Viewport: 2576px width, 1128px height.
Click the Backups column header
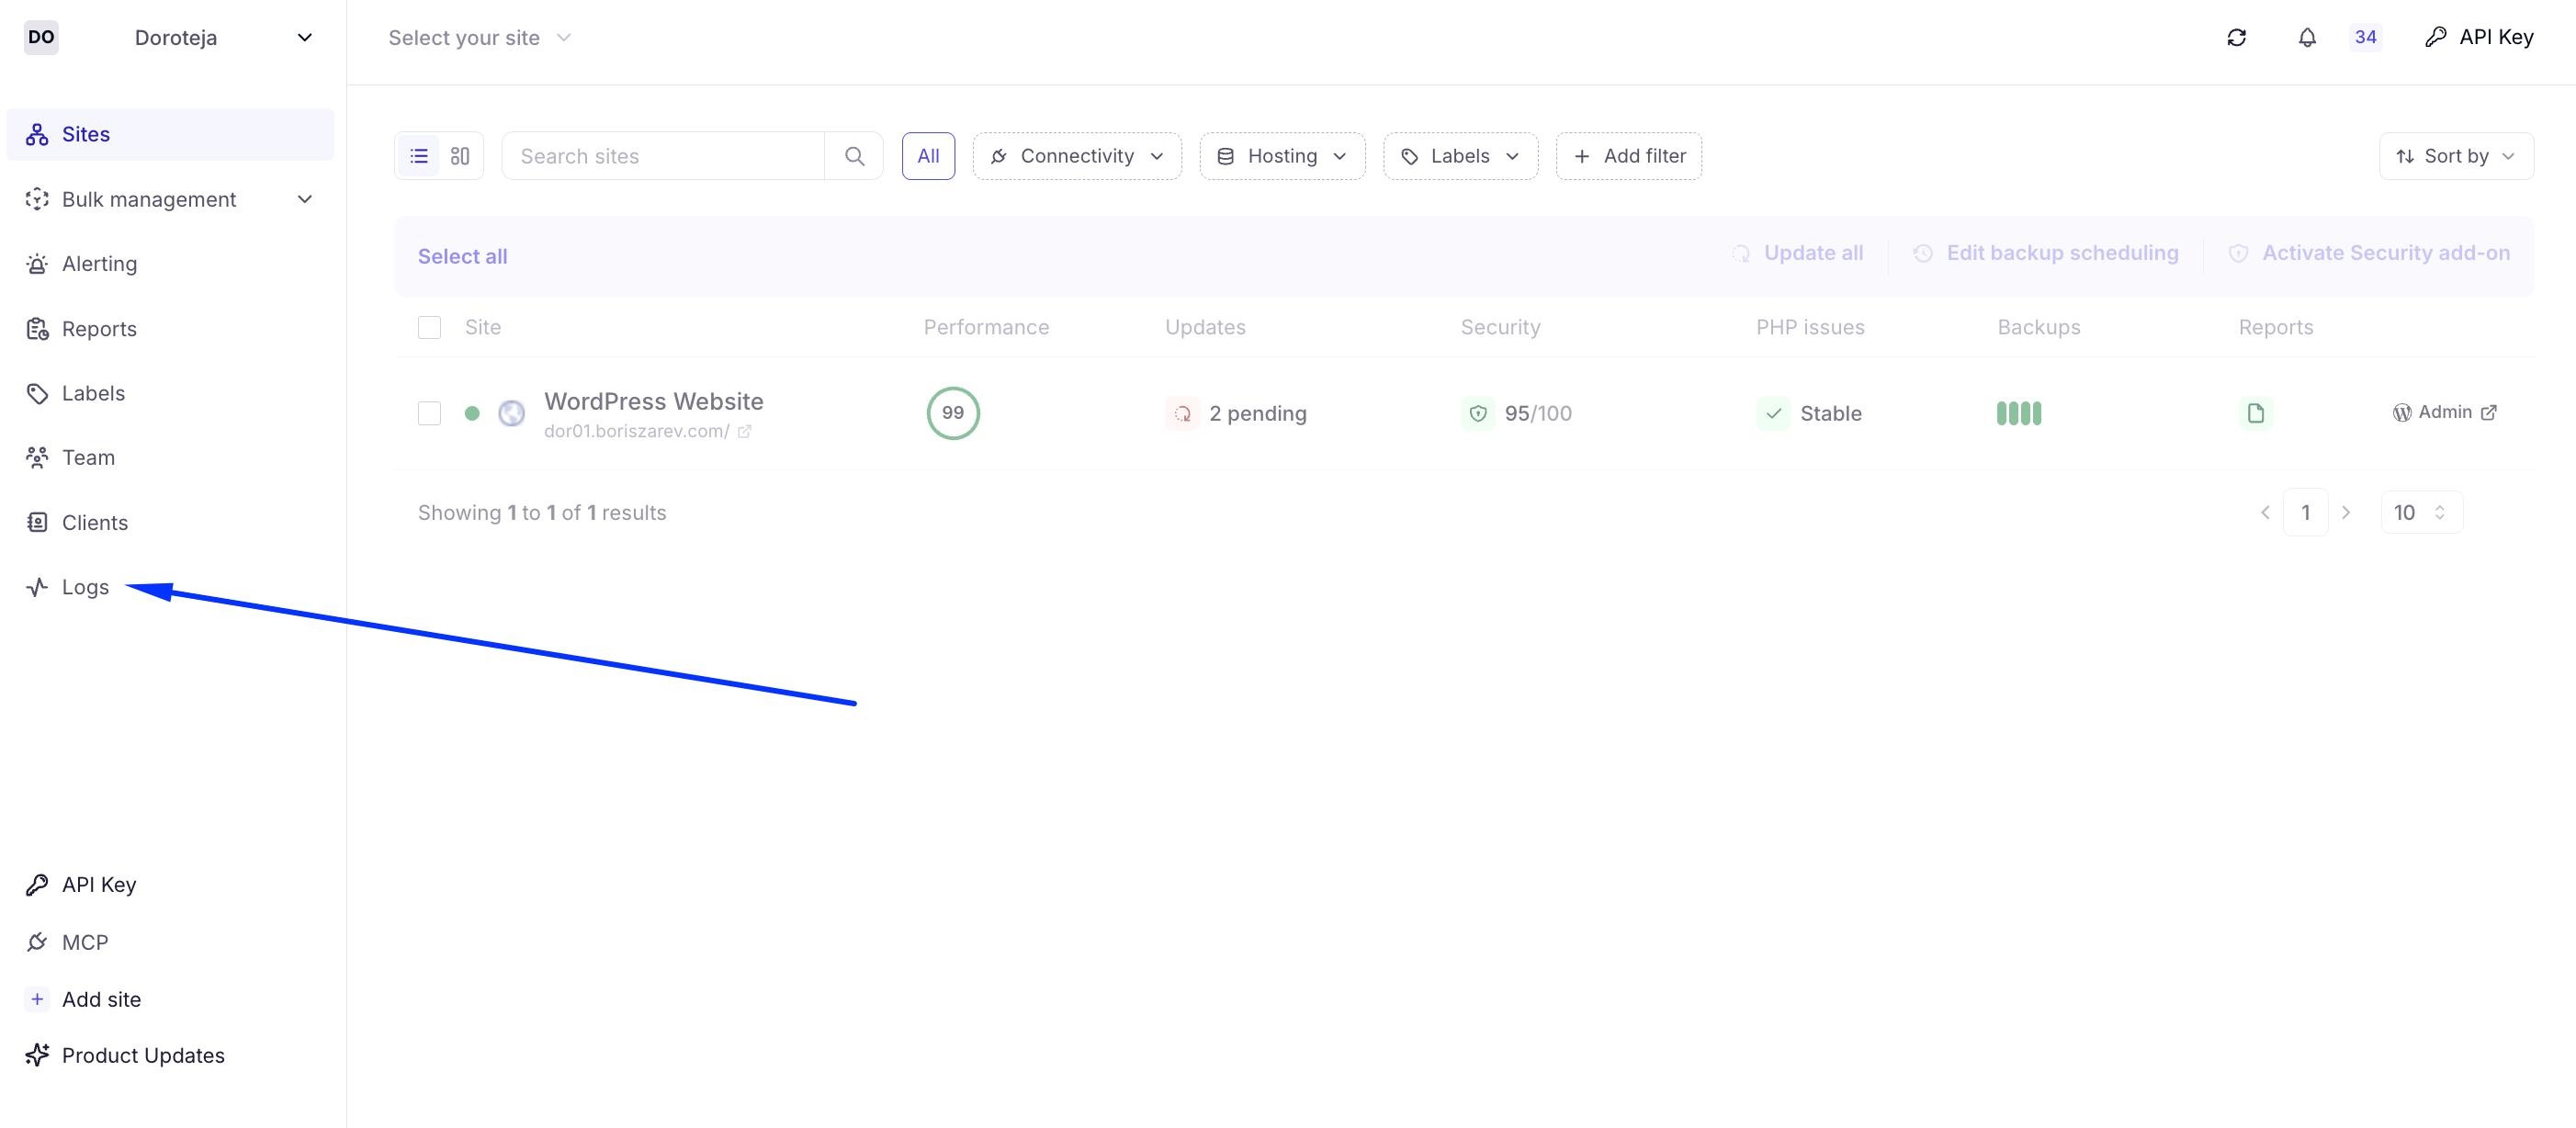coord(2038,327)
